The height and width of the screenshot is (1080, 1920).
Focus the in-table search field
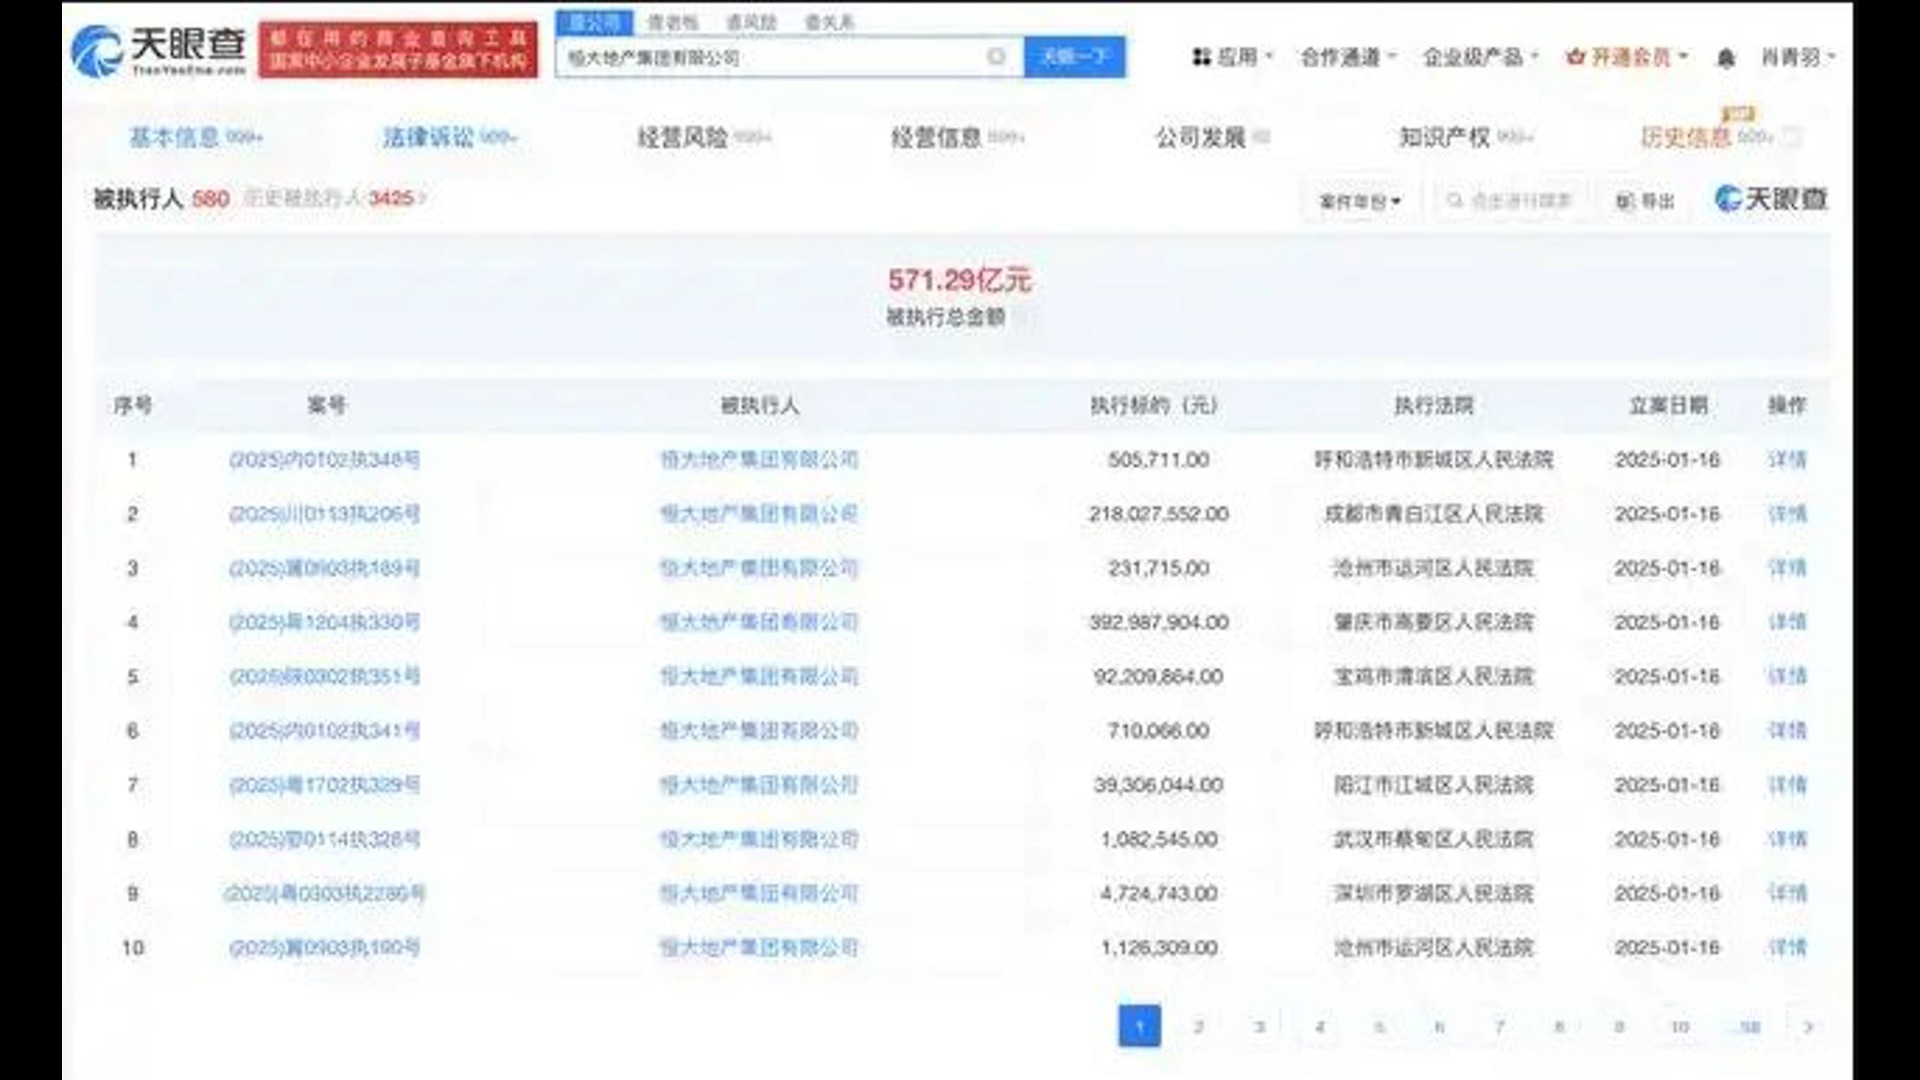point(1510,201)
